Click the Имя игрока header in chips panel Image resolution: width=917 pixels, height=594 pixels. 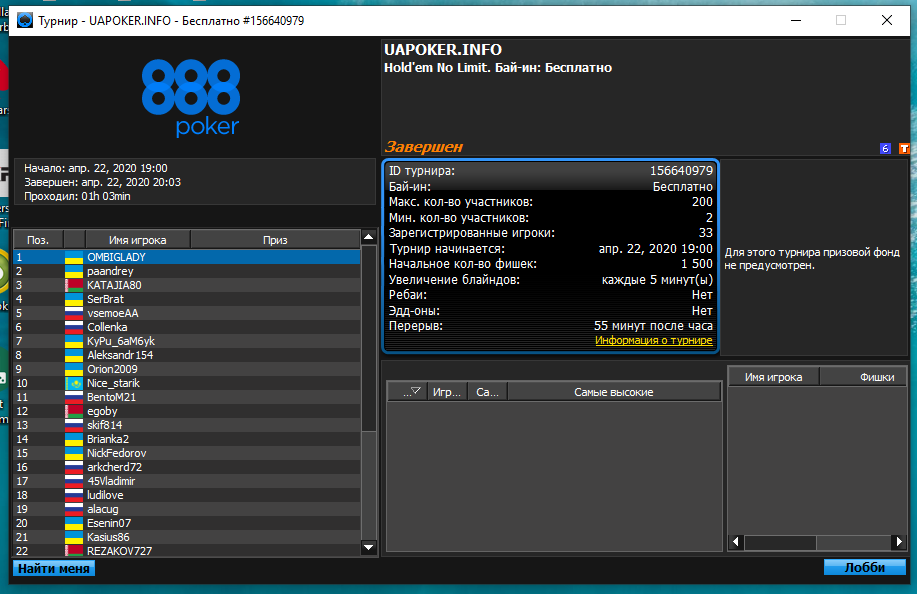(774, 377)
